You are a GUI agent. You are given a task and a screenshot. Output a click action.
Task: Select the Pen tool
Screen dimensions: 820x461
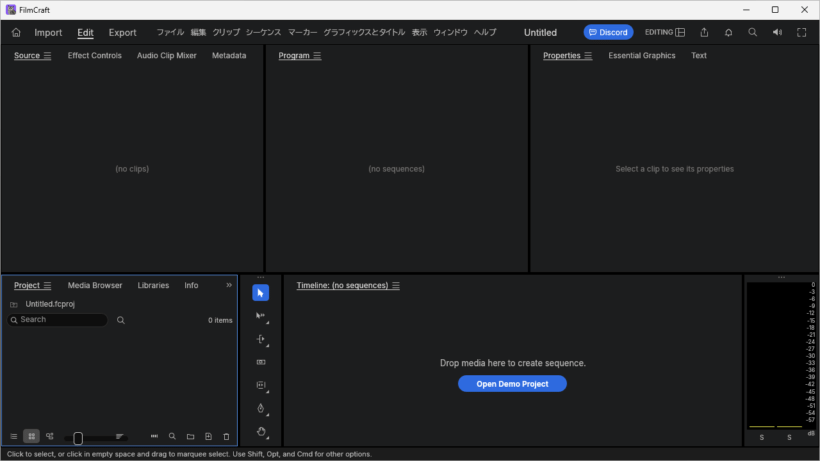point(260,408)
